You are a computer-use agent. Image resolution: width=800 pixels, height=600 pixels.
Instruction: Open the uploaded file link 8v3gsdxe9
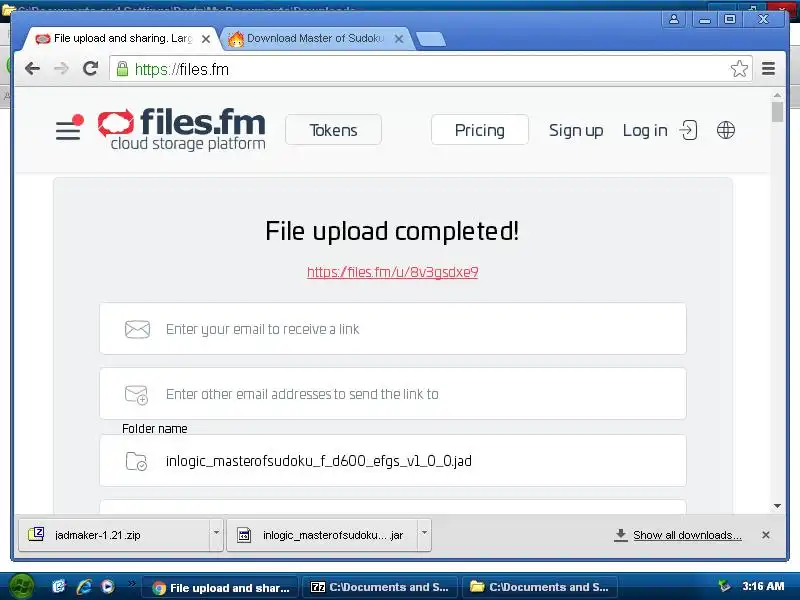392,272
